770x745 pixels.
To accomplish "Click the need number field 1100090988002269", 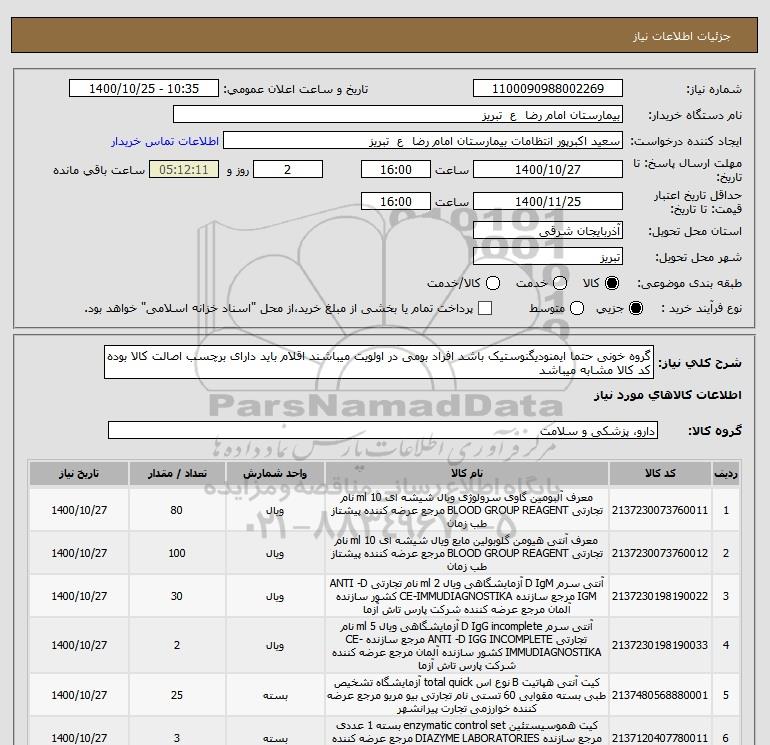I will pyautogui.click(x=548, y=88).
